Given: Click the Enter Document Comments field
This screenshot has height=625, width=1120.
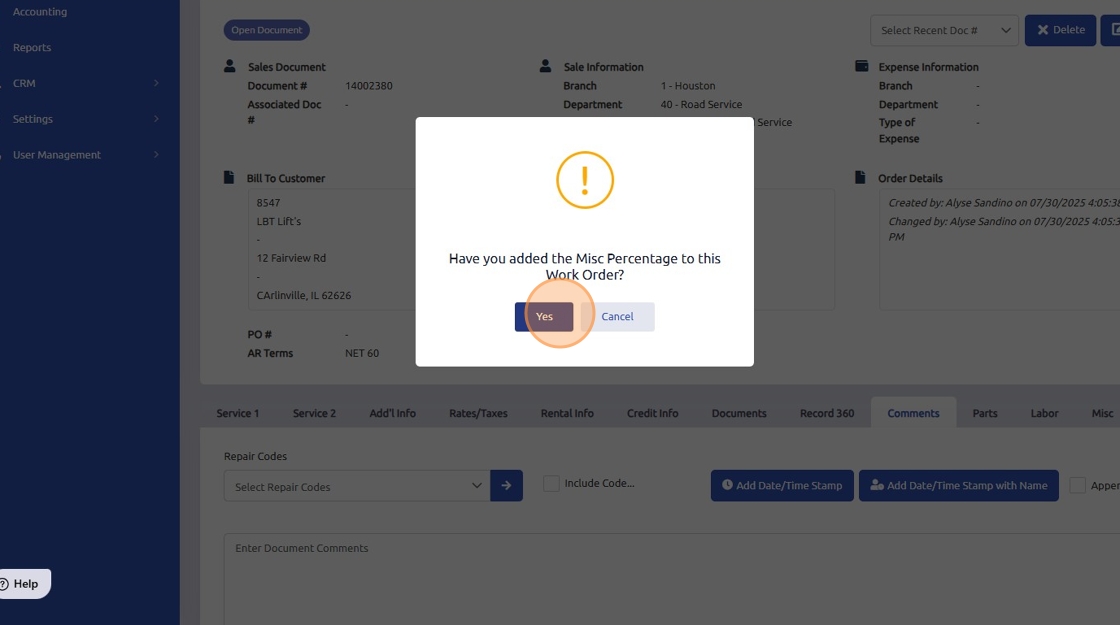Looking at the screenshot, I should pyautogui.click(x=671, y=579).
